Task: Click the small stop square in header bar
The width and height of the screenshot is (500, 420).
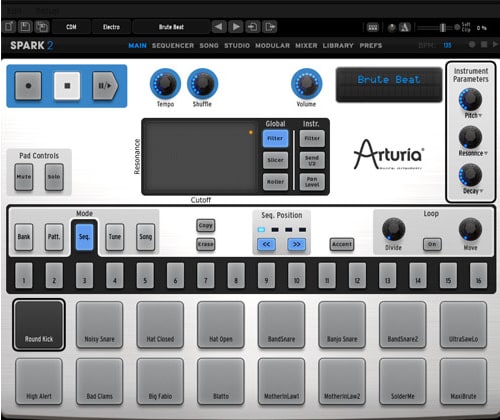Action: coord(484,44)
